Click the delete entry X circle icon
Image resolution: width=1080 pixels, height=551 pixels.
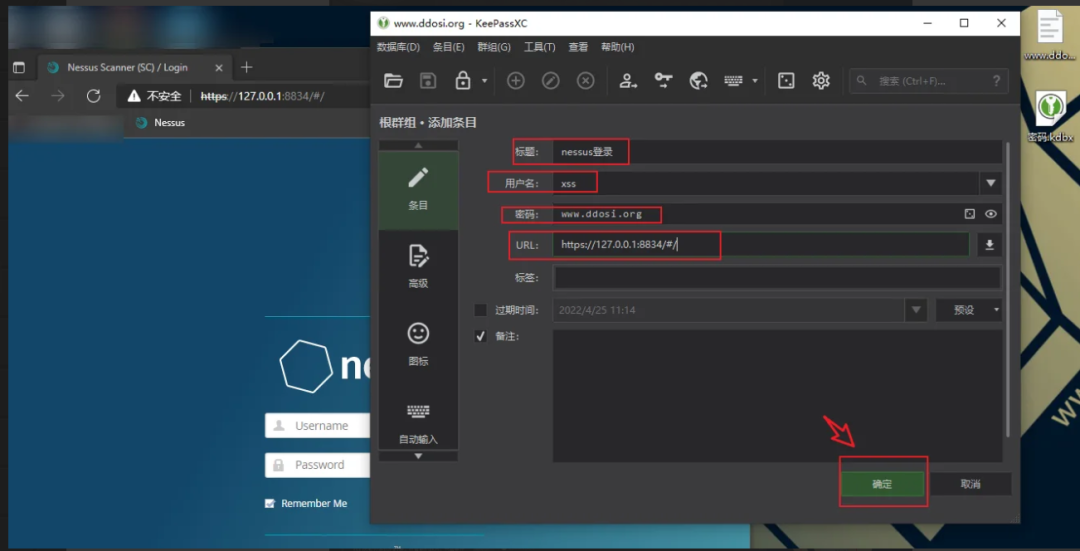[585, 81]
